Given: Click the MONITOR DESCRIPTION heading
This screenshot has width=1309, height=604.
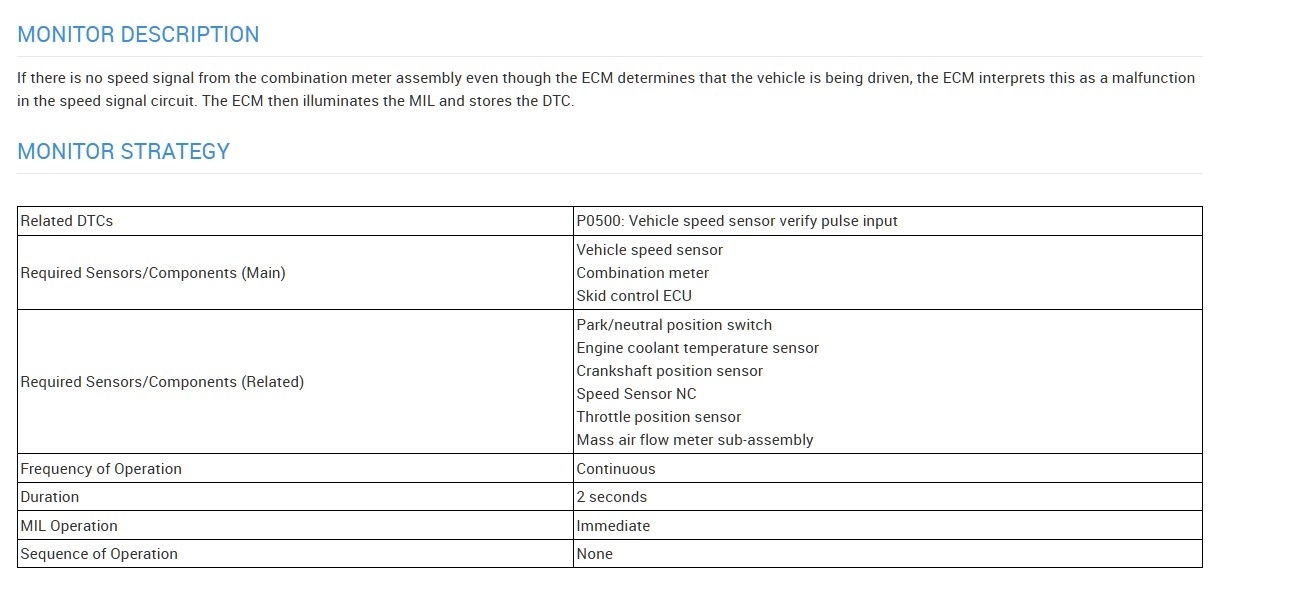Looking at the screenshot, I should 138,35.
